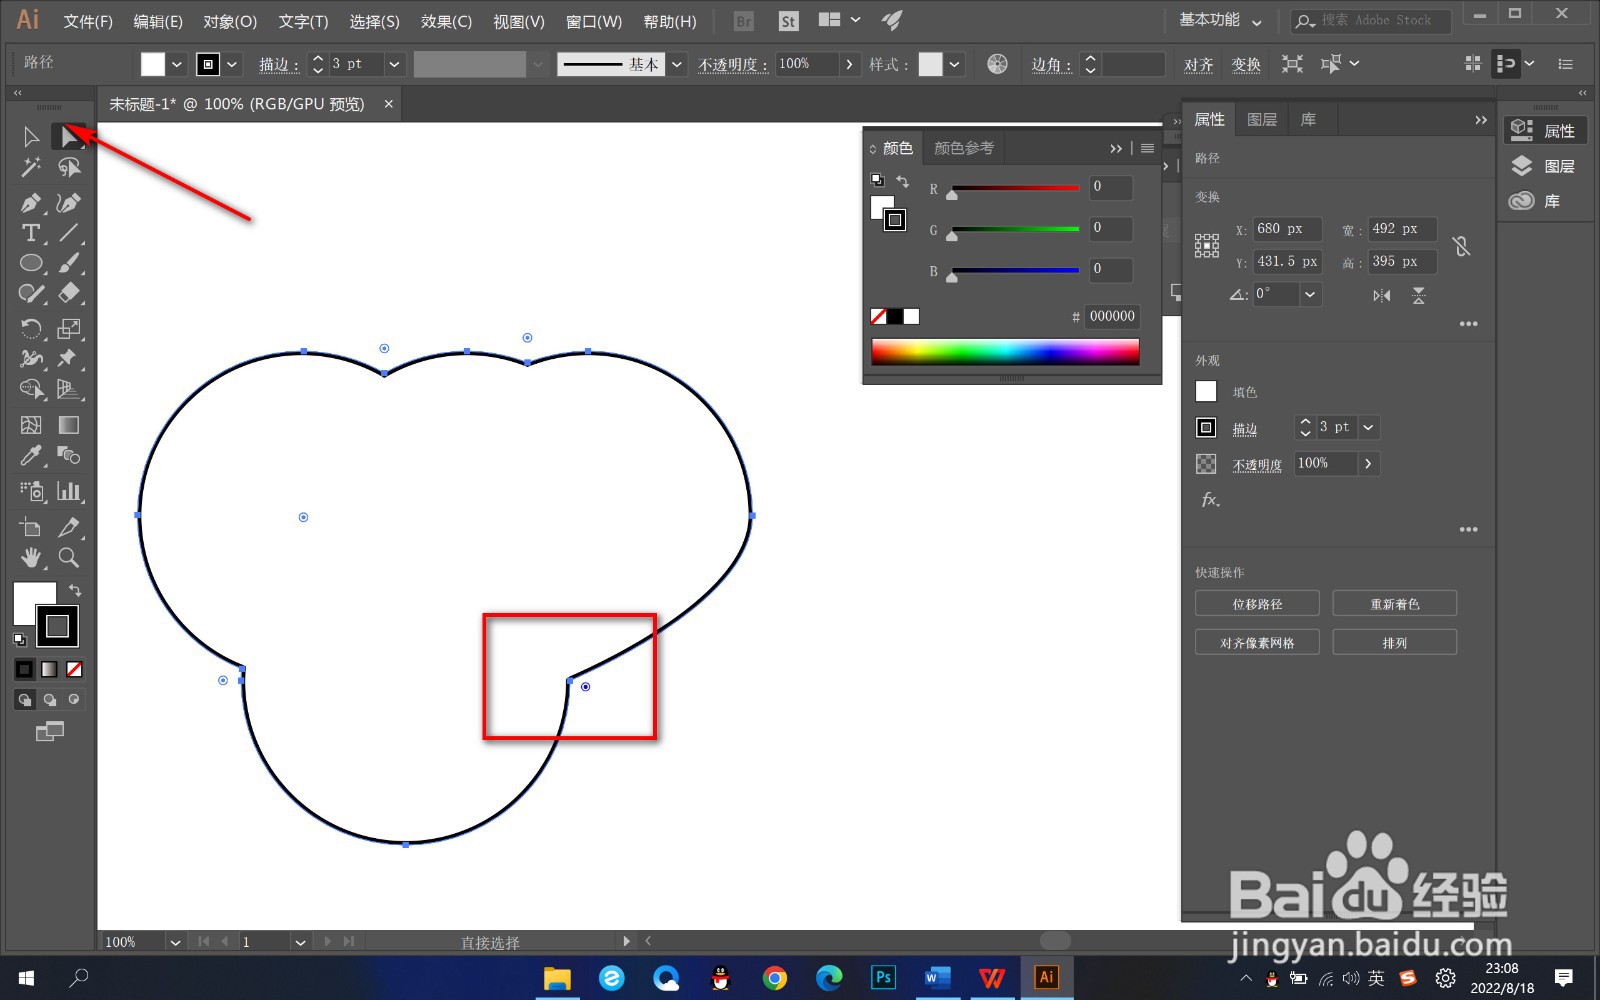
Task: Pick a color from the spectrum bar
Action: pyautogui.click(x=1005, y=351)
